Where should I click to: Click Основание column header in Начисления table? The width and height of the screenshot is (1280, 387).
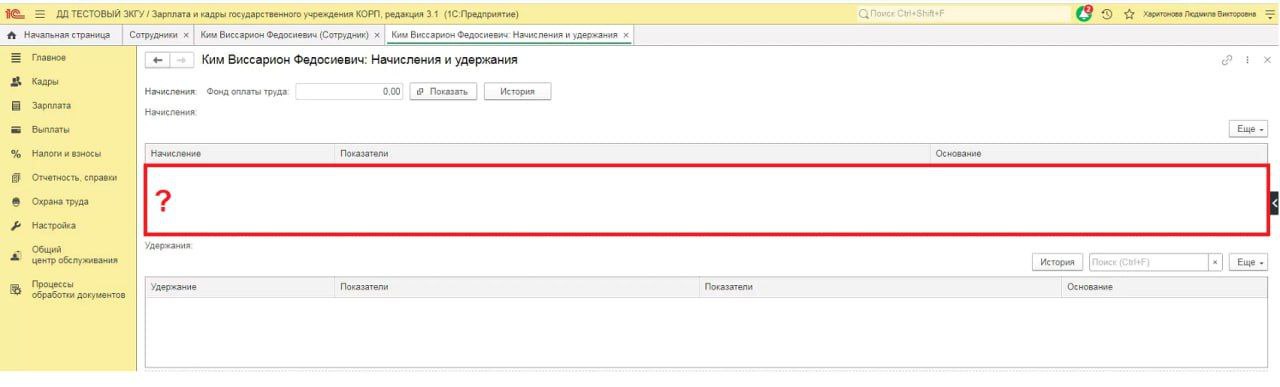pyautogui.click(x=1099, y=154)
